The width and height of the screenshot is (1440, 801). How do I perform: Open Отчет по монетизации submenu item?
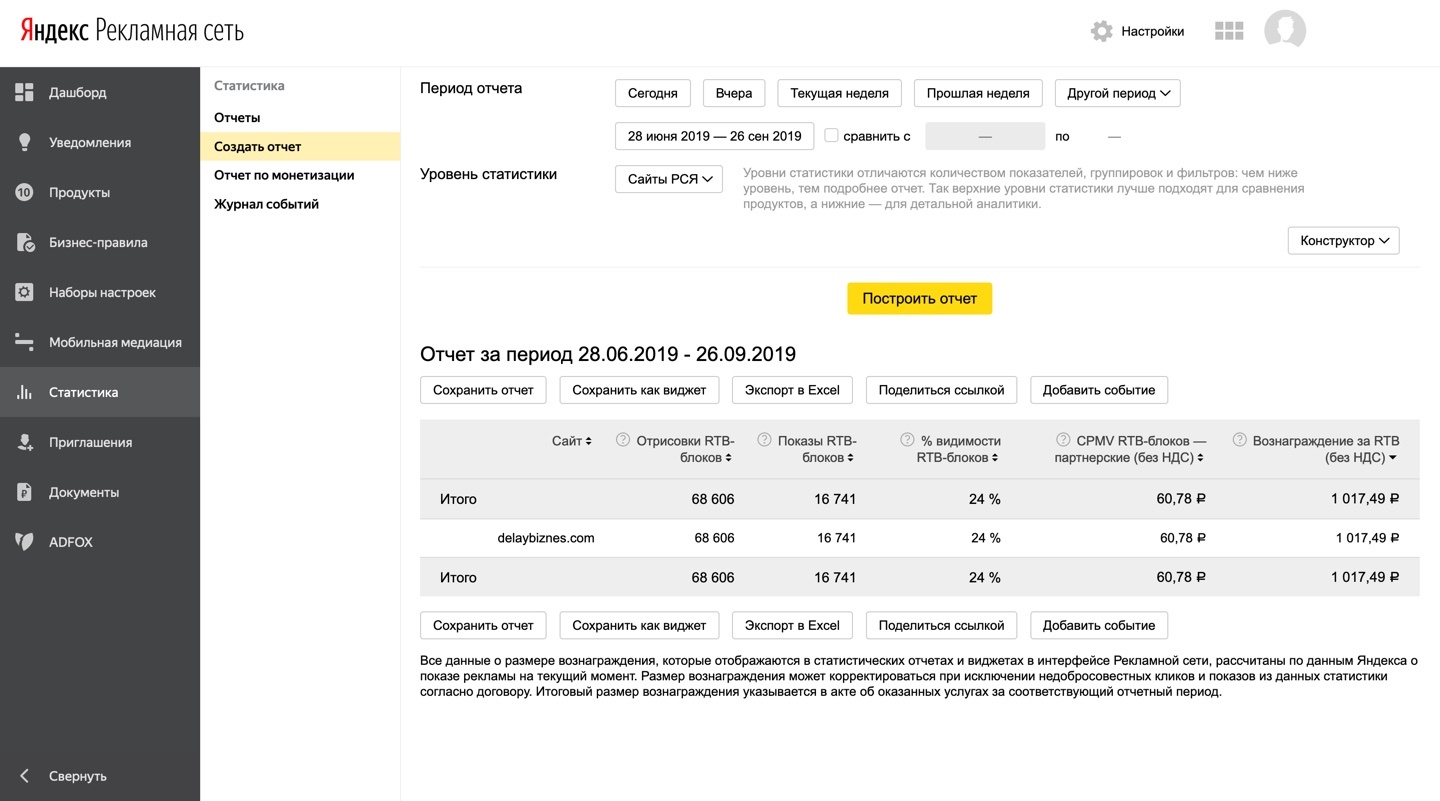click(284, 175)
